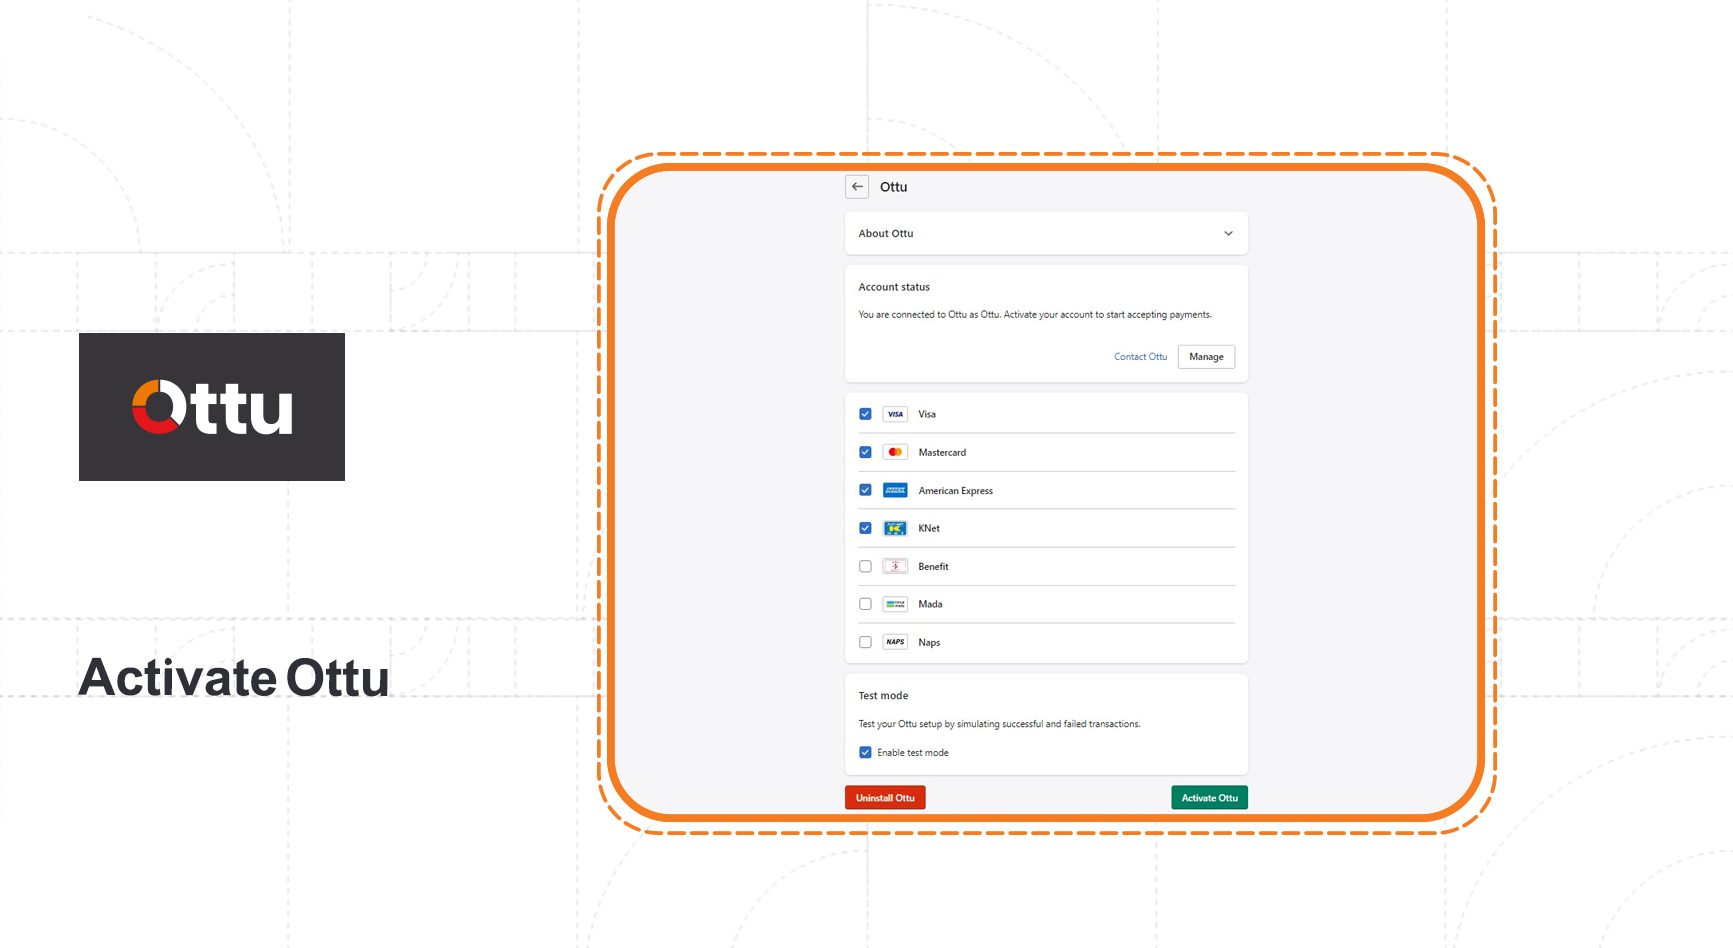This screenshot has height=948, width=1733.
Task: Enable the Benefit payment checkbox
Action: tap(865, 566)
